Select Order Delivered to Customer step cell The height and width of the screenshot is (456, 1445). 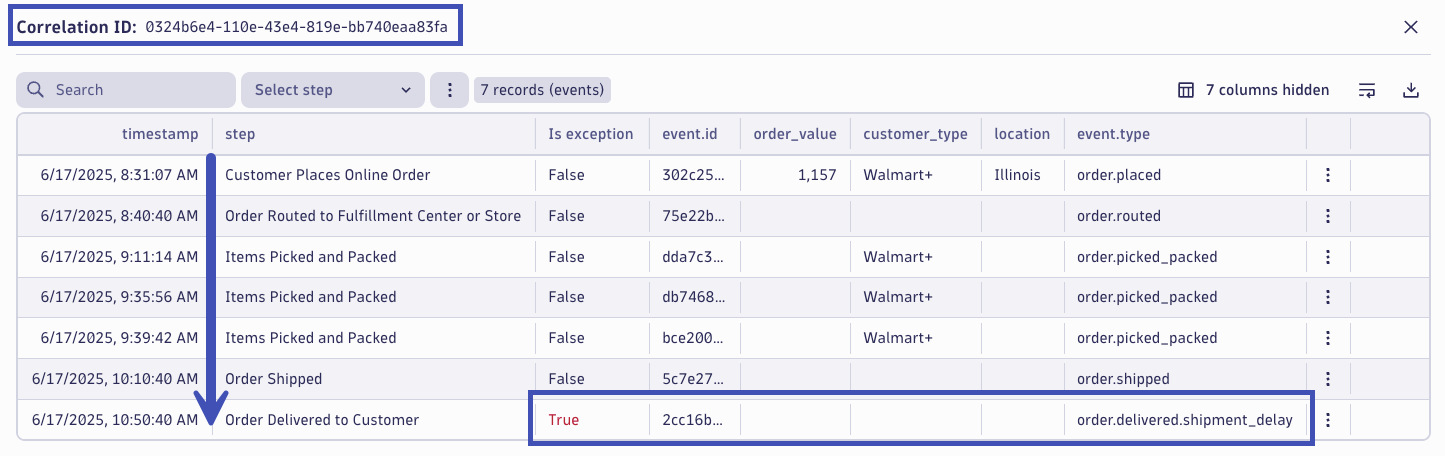click(322, 420)
